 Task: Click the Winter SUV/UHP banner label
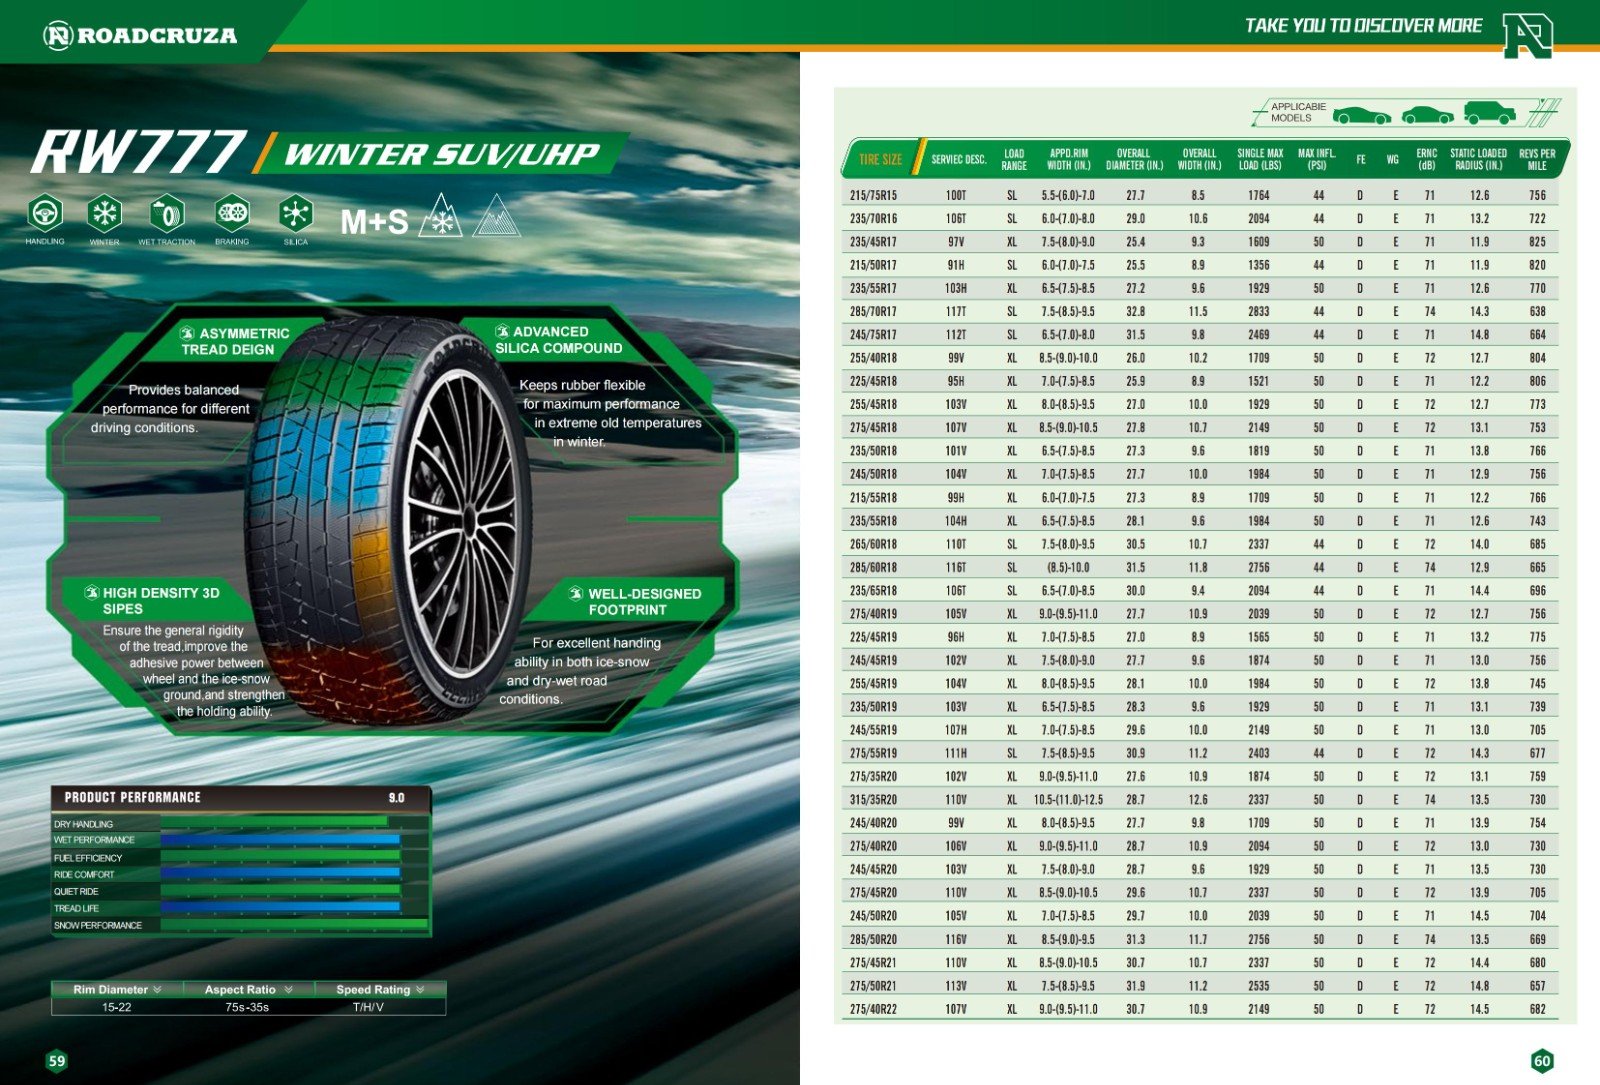[442, 154]
